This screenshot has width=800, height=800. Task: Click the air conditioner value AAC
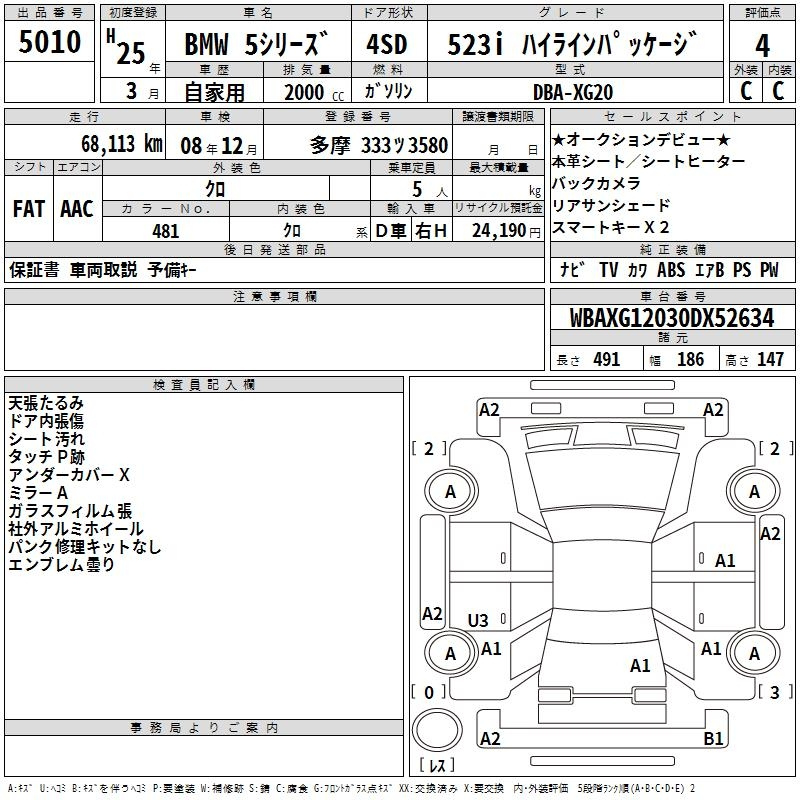pos(77,209)
